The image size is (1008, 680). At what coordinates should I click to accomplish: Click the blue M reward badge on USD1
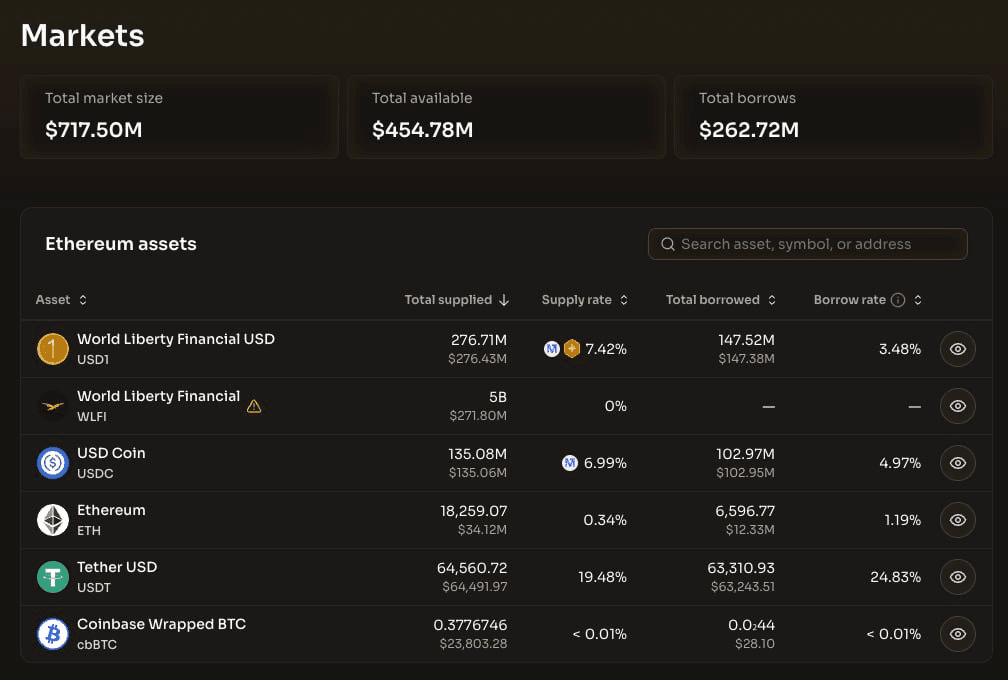tap(552, 349)
